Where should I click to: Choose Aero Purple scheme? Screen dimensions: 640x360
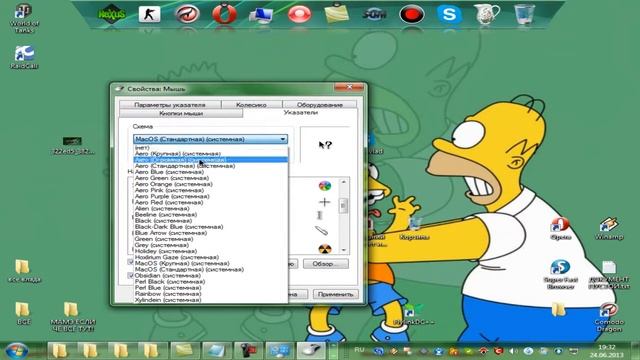pyautogui.click(x=211, y=196)
